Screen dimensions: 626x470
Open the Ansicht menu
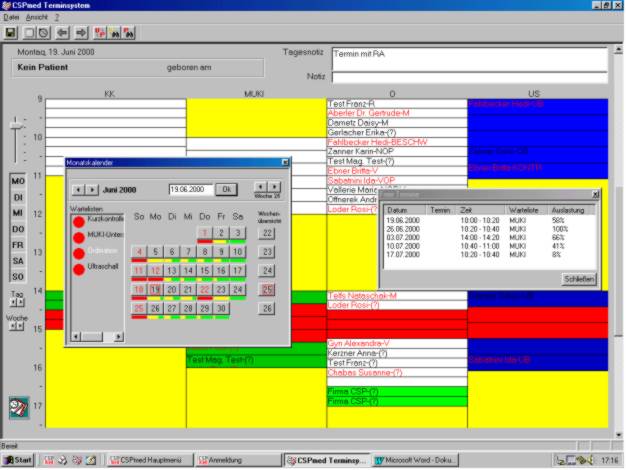tap(37, 17)
